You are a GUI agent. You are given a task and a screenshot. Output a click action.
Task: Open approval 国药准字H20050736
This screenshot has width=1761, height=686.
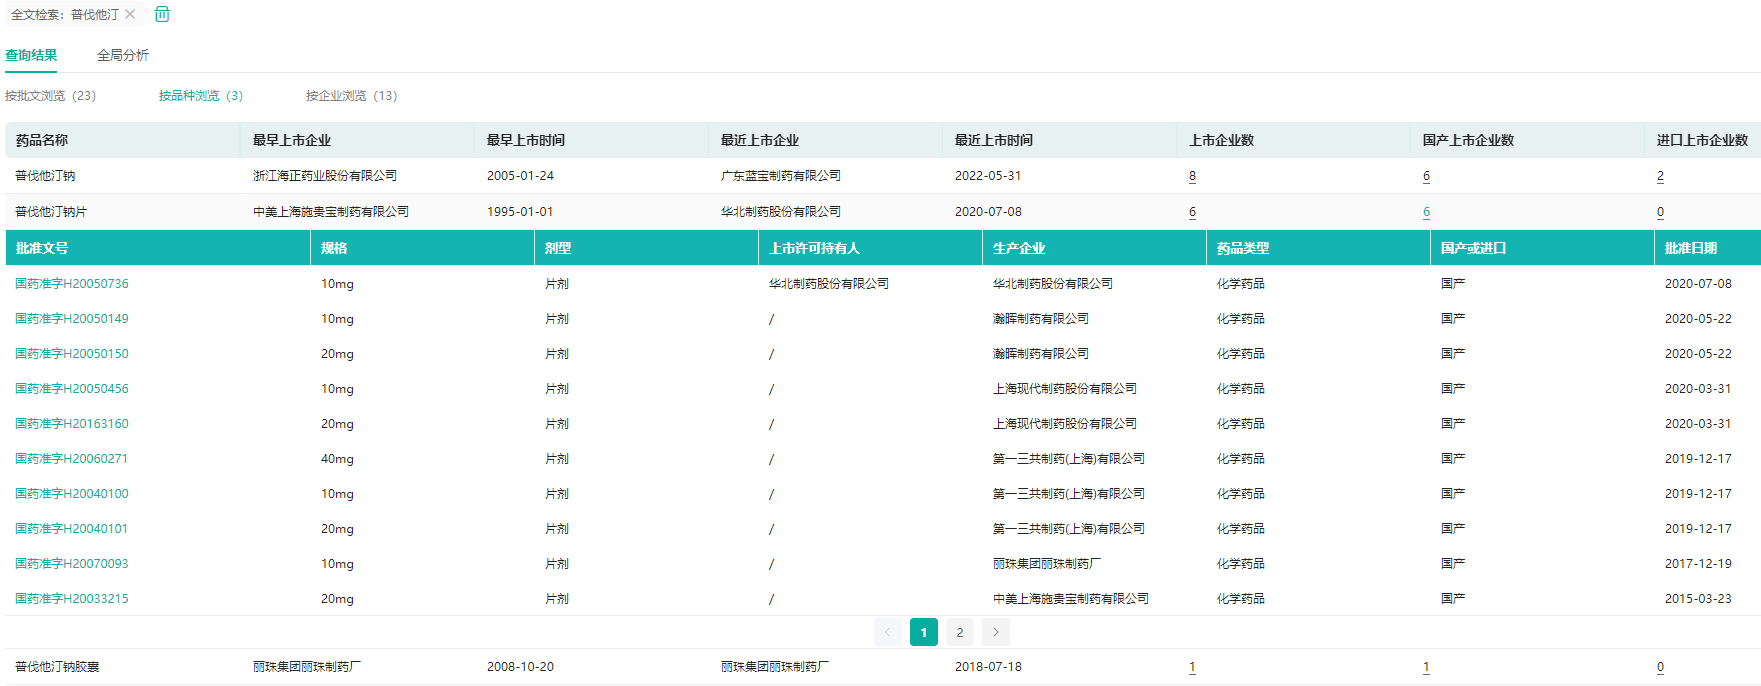(72, 284)
